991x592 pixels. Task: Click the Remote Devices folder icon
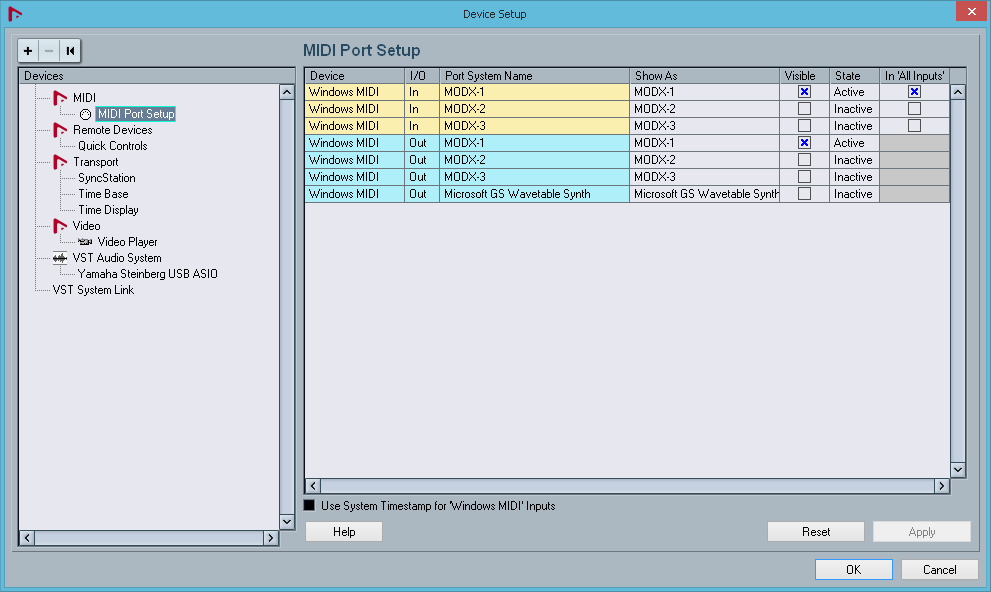[60, 130]
